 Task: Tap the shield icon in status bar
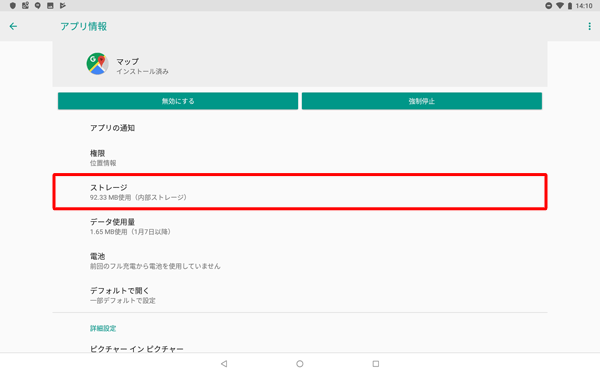[x=13, y=5]
